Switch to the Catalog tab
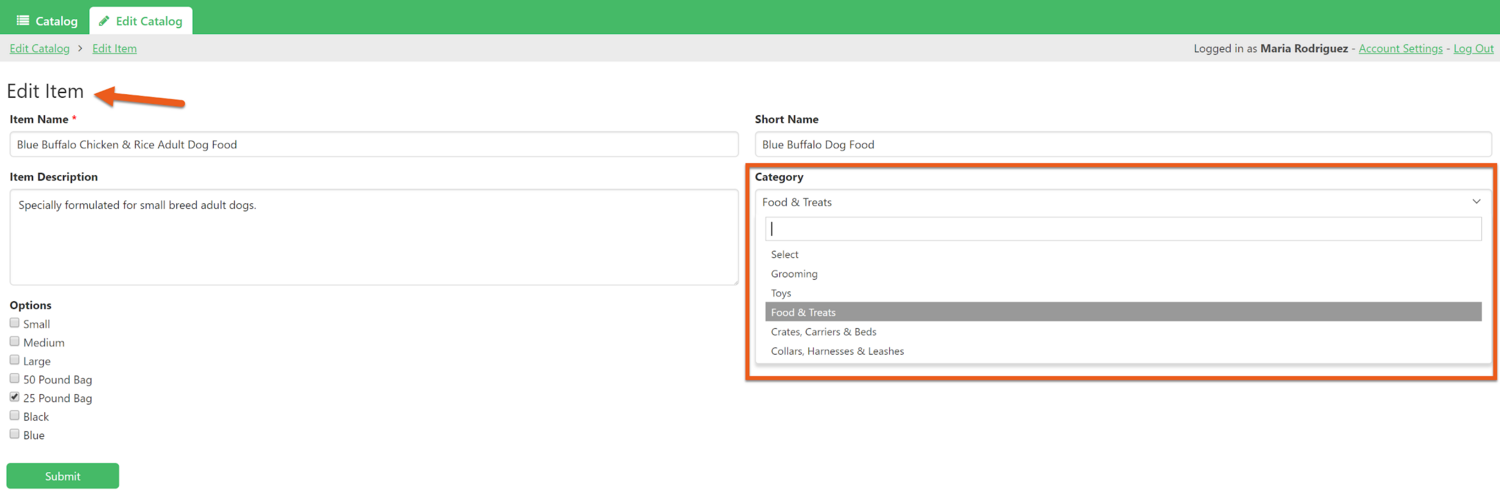 point(47,21)
